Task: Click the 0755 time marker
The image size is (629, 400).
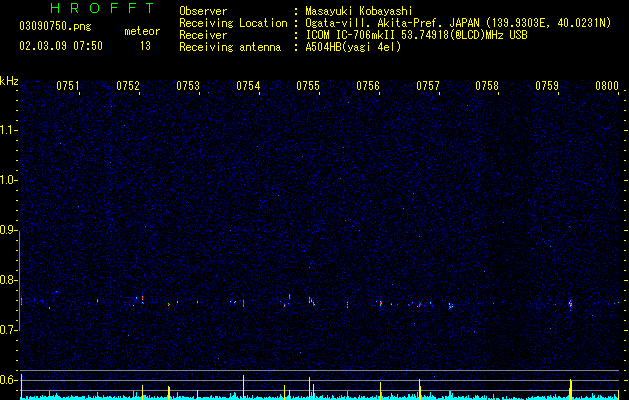Action: point(308,86)
